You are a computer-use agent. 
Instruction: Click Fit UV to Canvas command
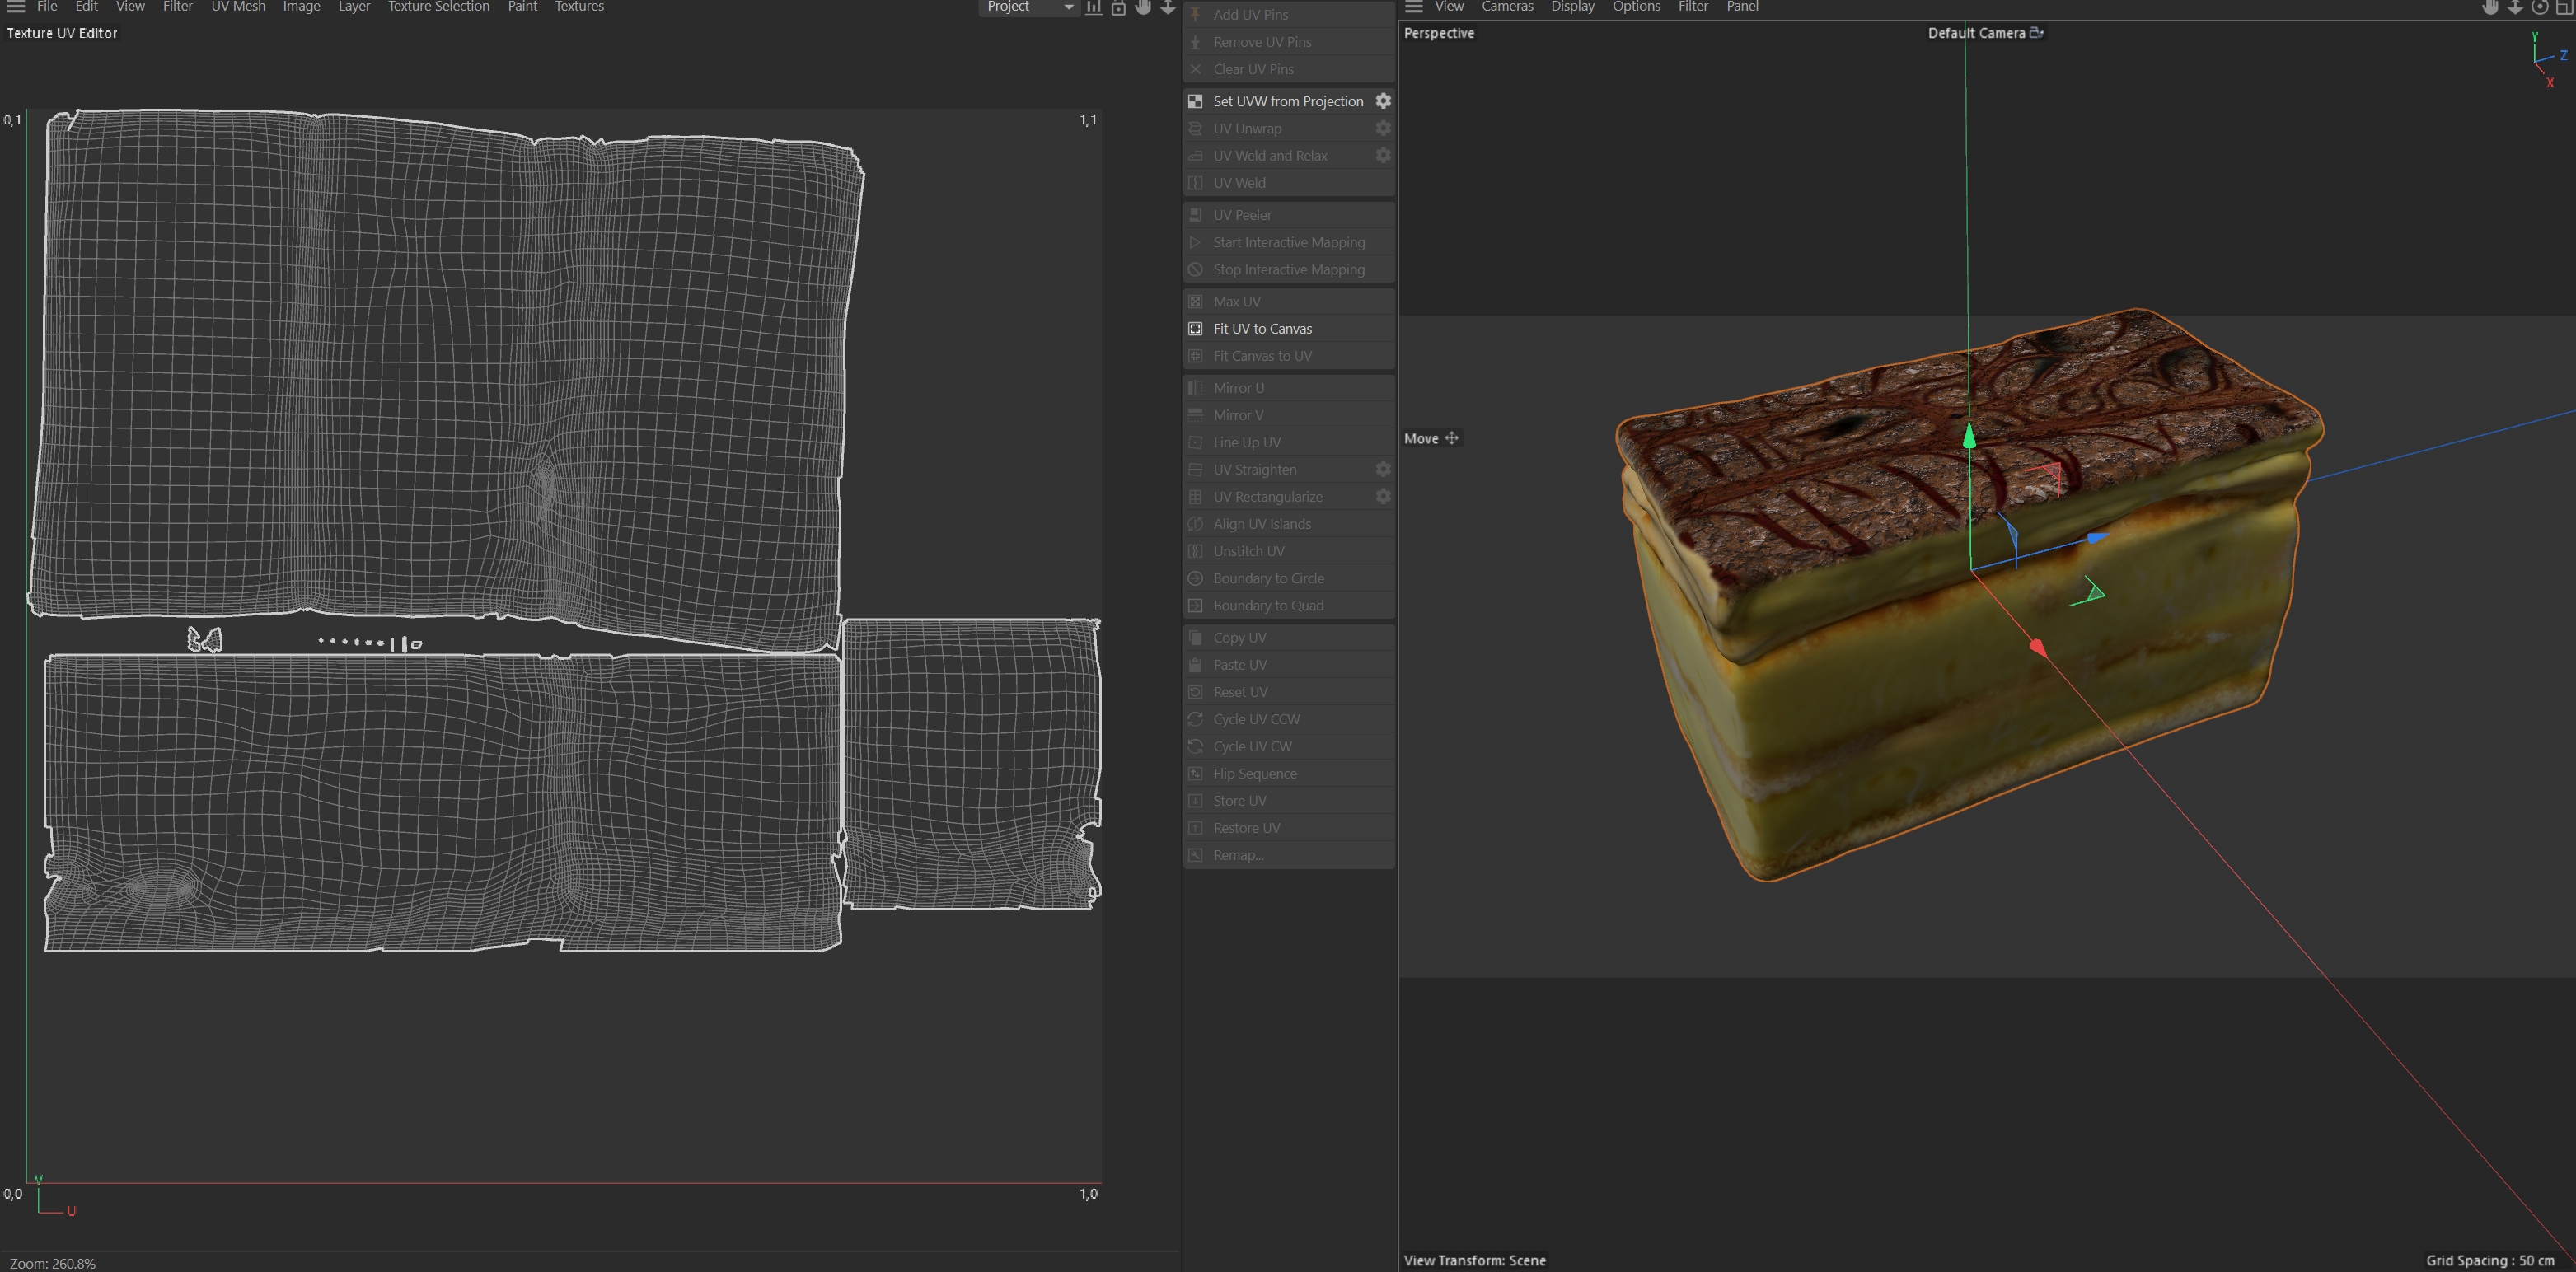pos(1262,328)
